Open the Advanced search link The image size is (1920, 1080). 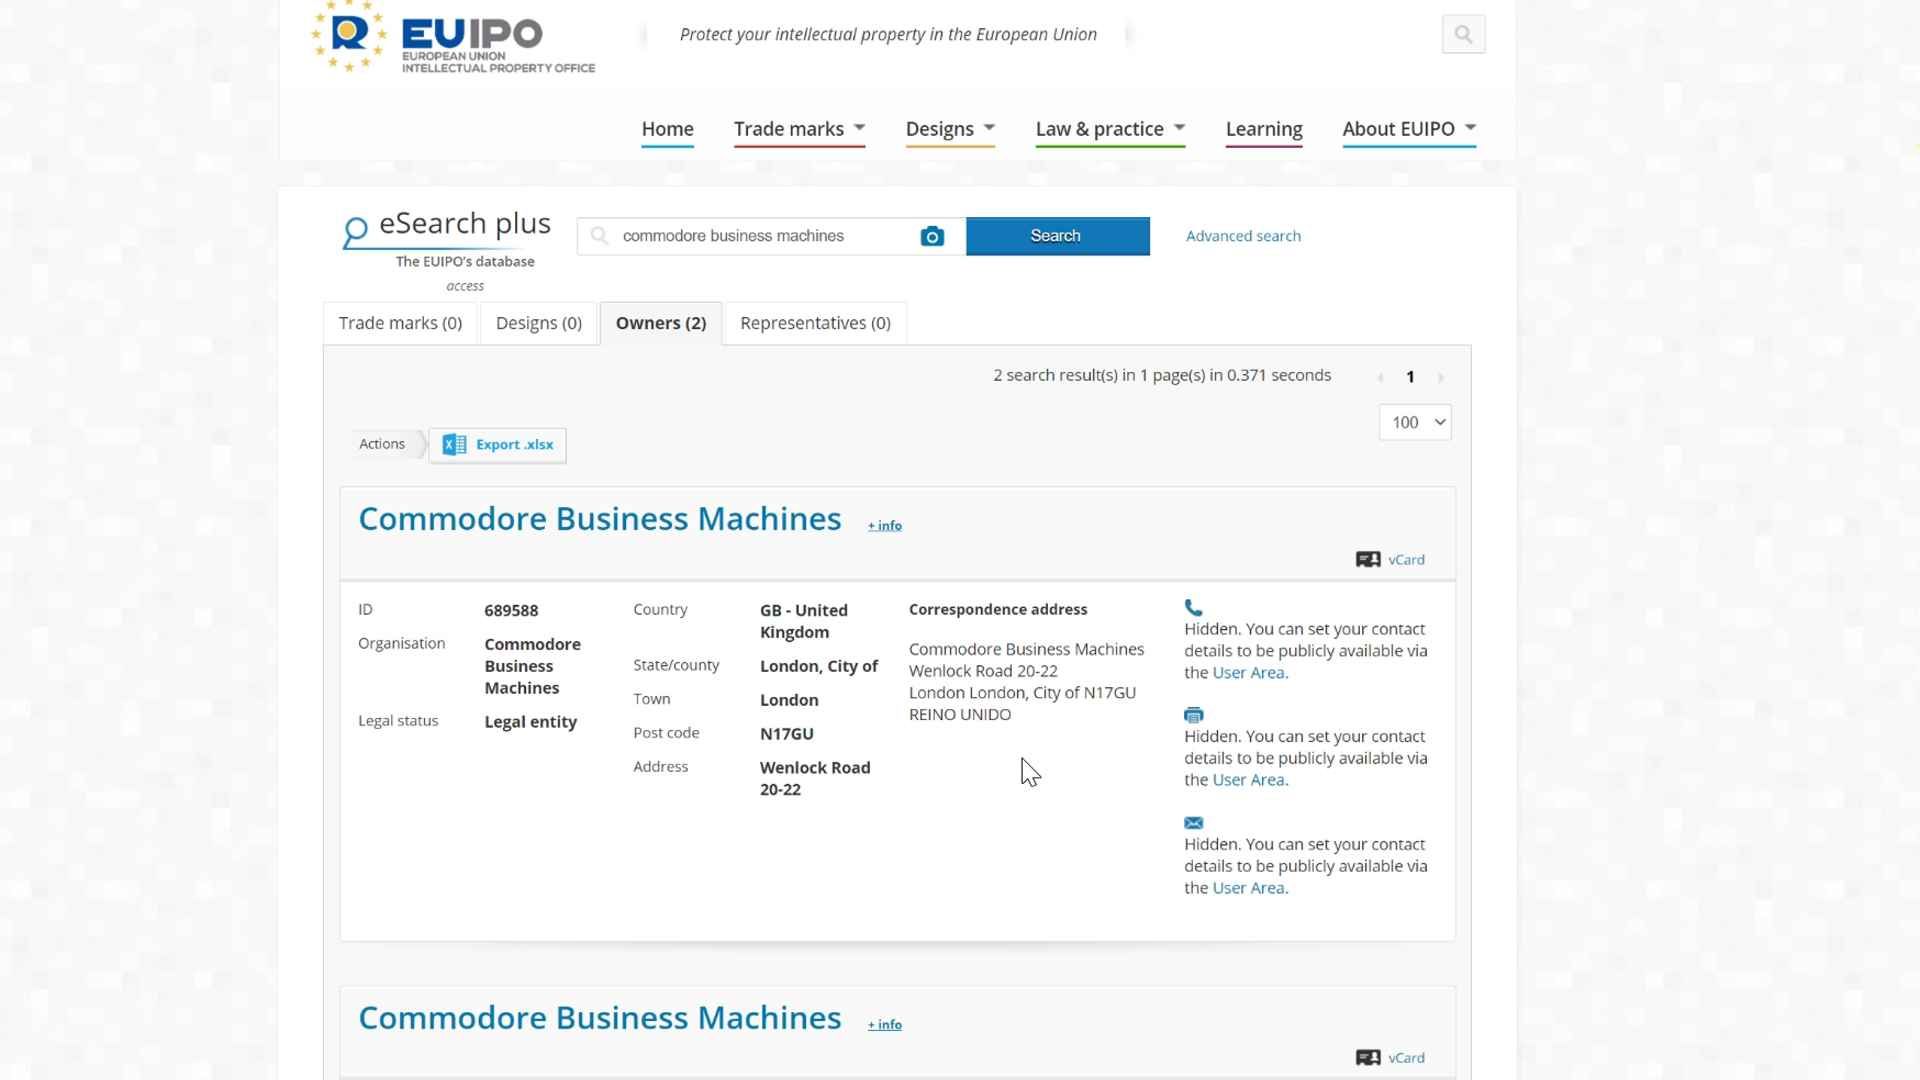pyautogui.click(x=1243, y=236)
